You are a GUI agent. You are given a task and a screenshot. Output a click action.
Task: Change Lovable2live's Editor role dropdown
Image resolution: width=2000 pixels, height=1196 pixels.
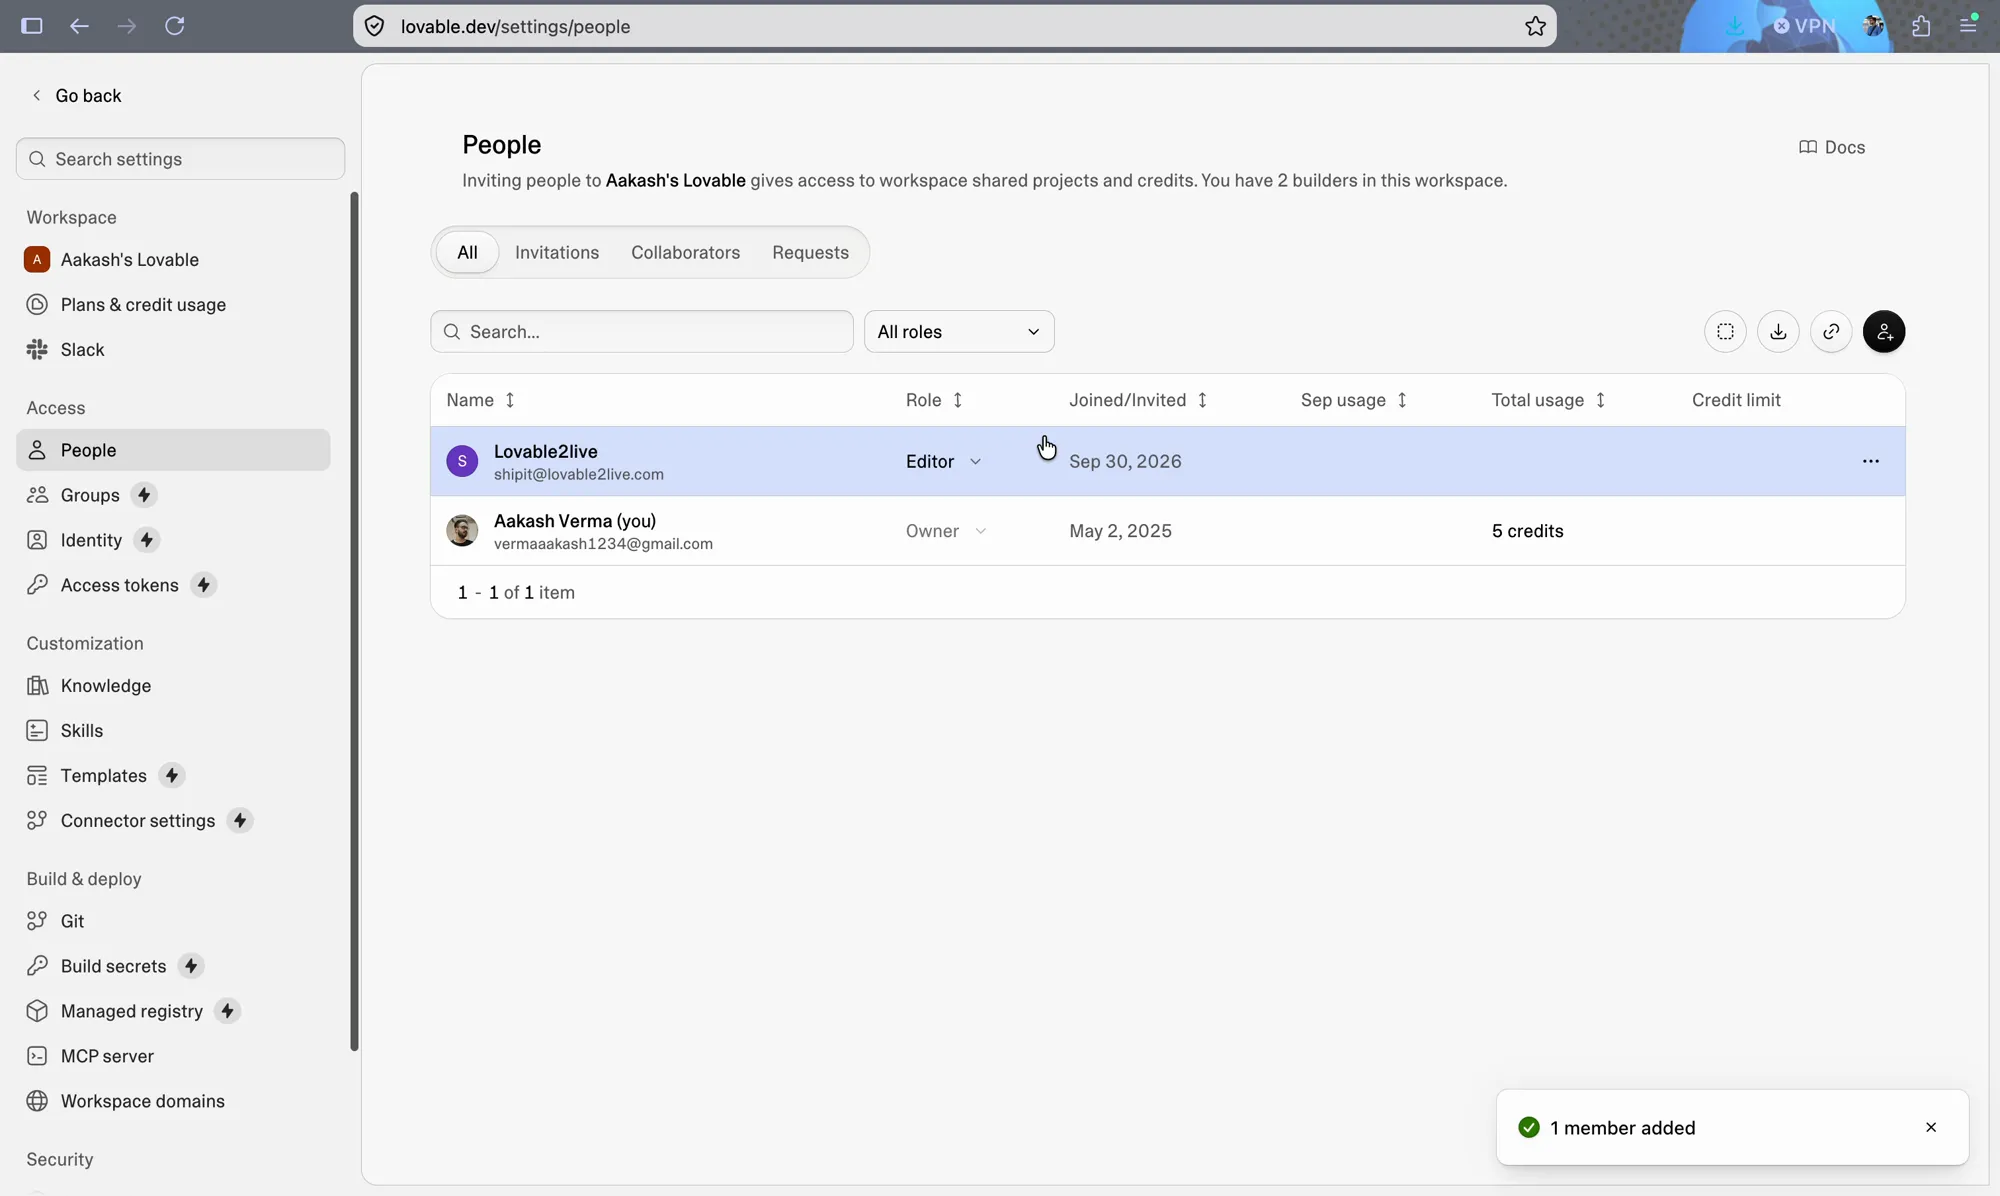tap(944, 461)
